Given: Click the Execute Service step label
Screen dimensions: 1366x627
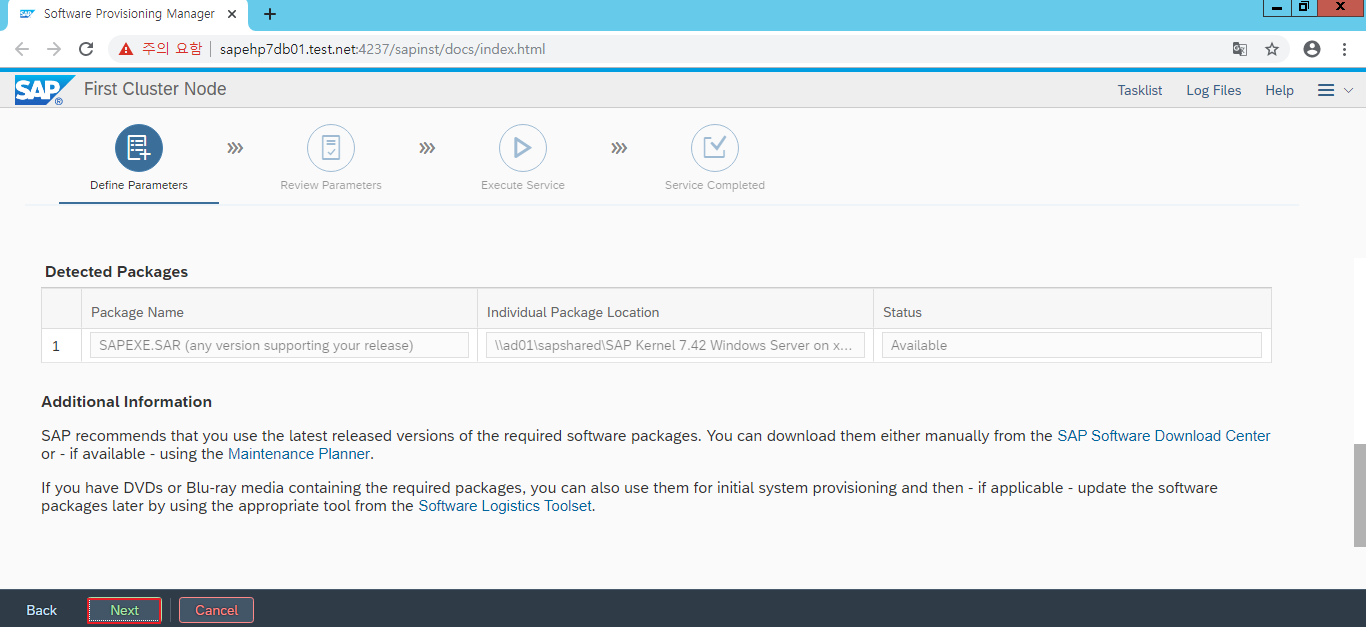Looking at the screenshot, I should [523, 185].
